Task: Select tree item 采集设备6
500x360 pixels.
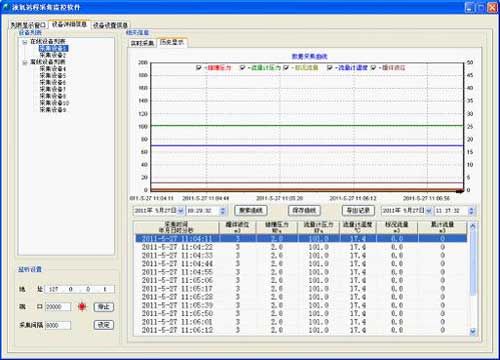Action: click(x=53, y=82)
